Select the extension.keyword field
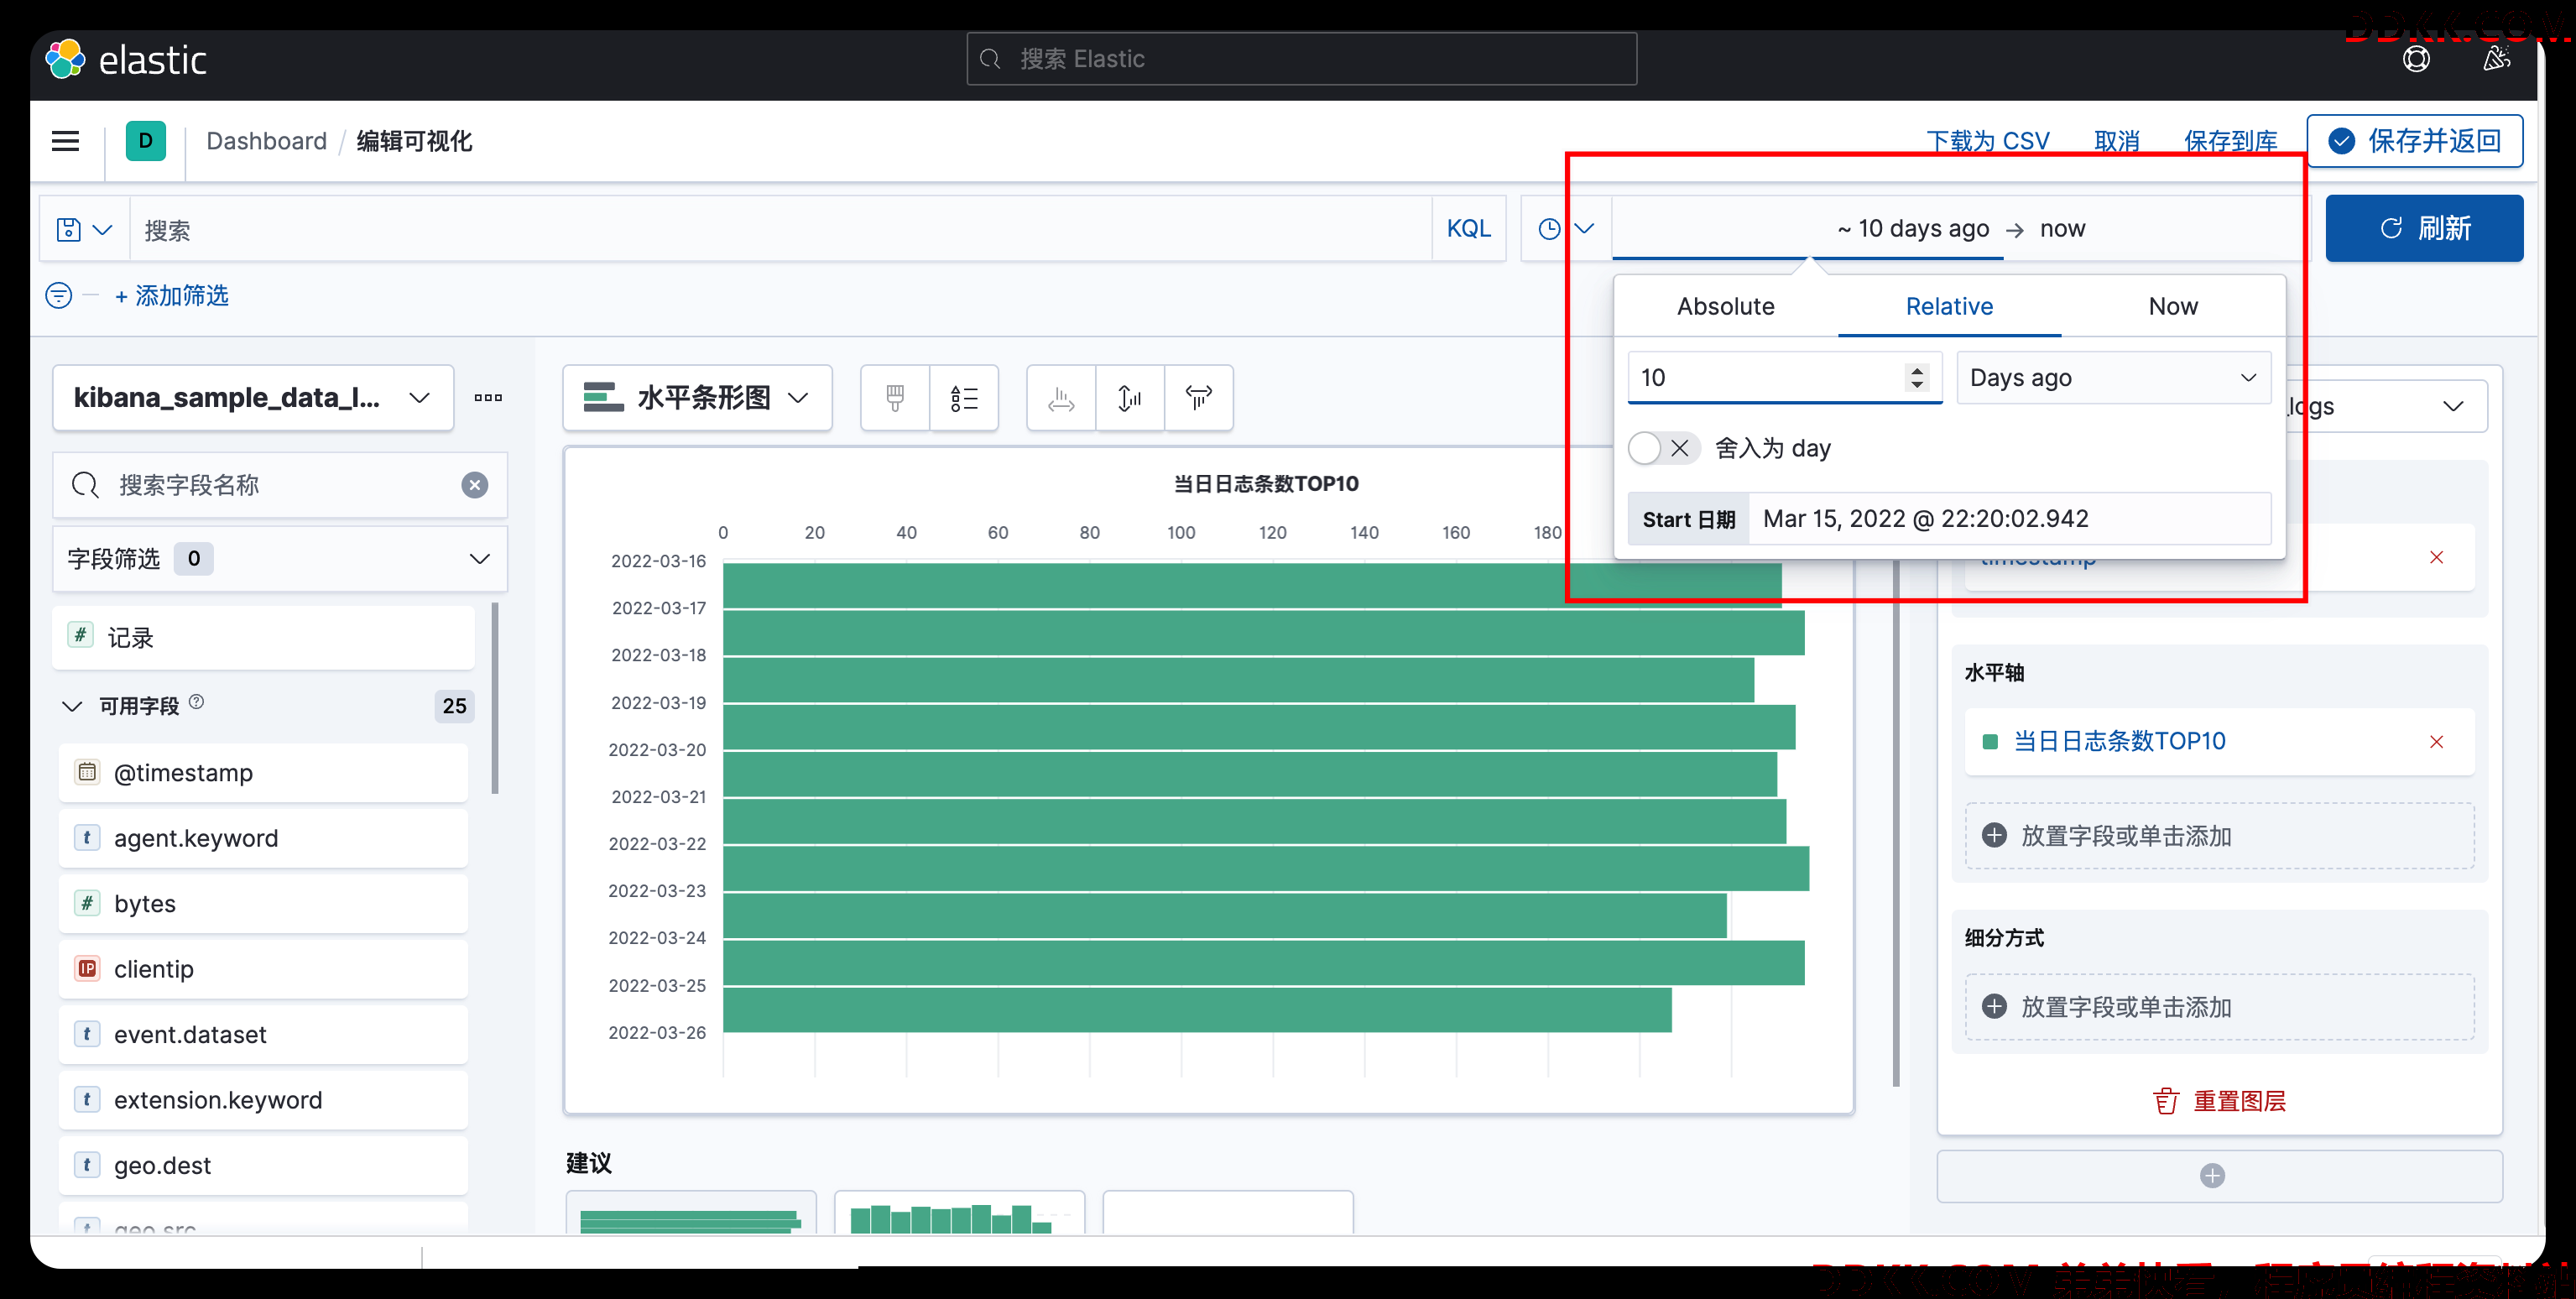Viewport: 2576px width, 1299px height. coord(264,1100)
